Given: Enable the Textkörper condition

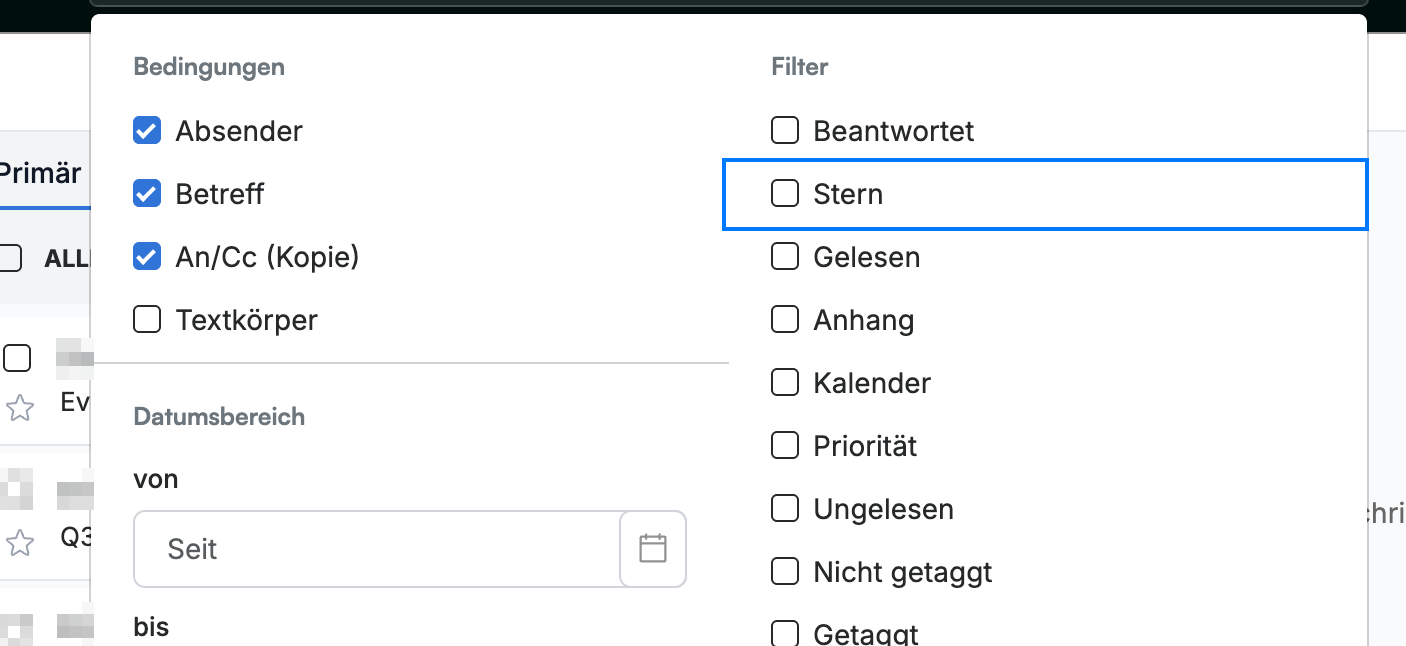Looking at the screenshot, I should pyautogui.click(x=147, y=320).
